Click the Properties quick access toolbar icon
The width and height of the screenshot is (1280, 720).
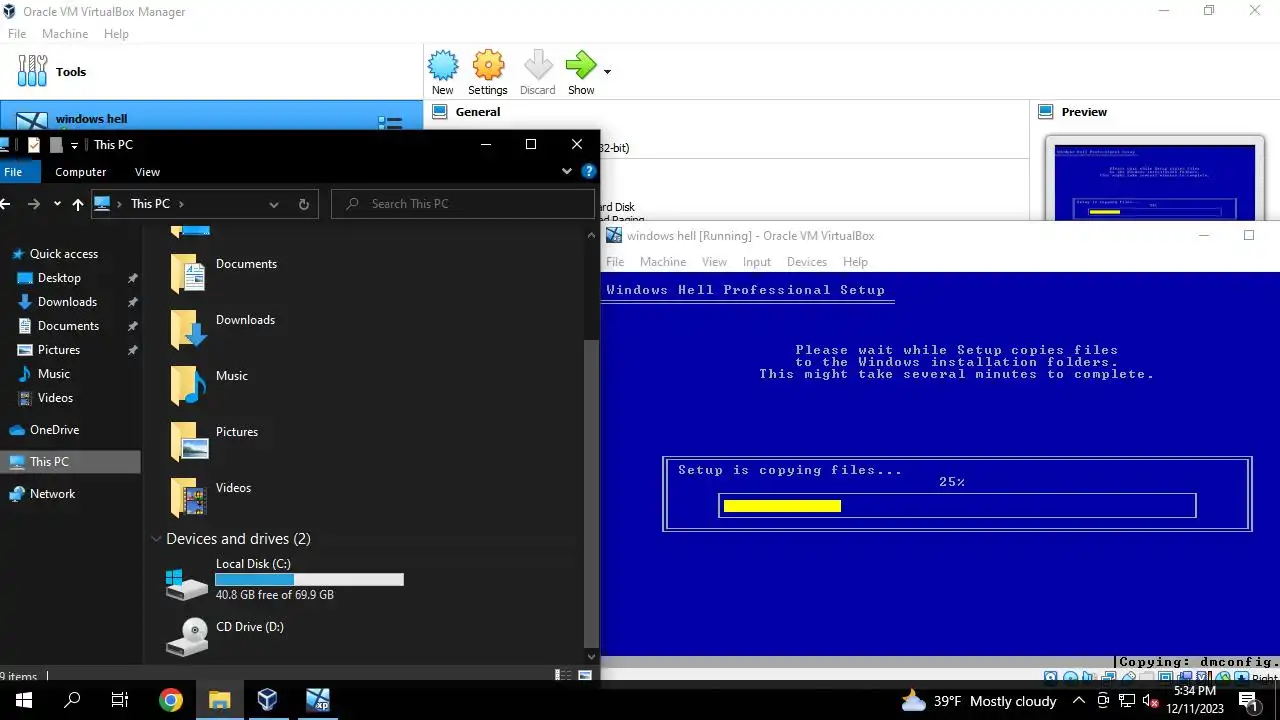34,145
